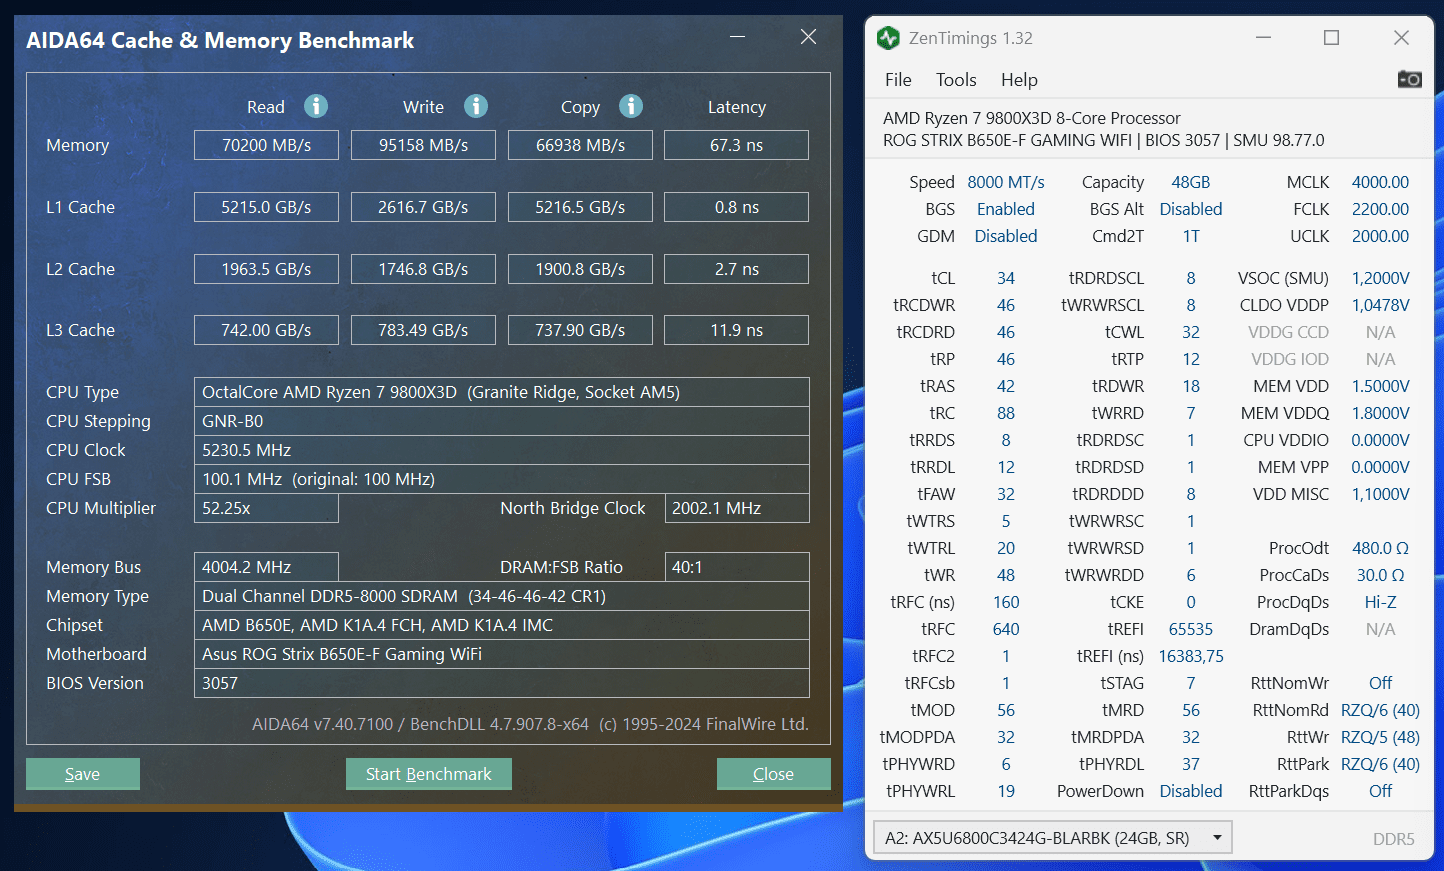
Task: Select the Memory Latency value 67.3 ns
Action: (736, 145)
